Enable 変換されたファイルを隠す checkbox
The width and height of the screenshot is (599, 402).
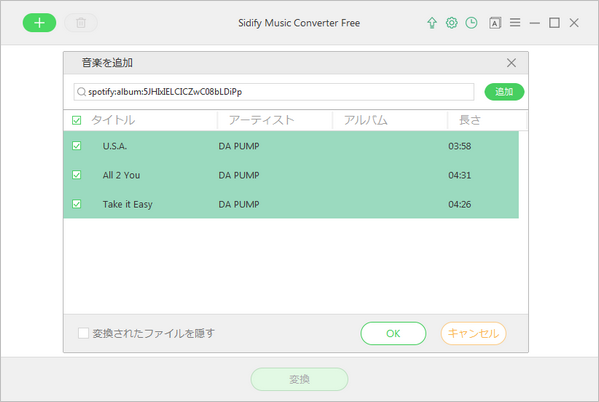pyautogui.click(x=83, y=333)
